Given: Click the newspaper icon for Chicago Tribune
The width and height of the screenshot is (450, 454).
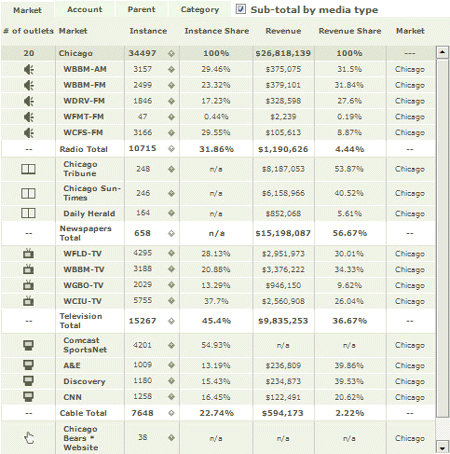Looking at the screenshot, I should point(28,169).
